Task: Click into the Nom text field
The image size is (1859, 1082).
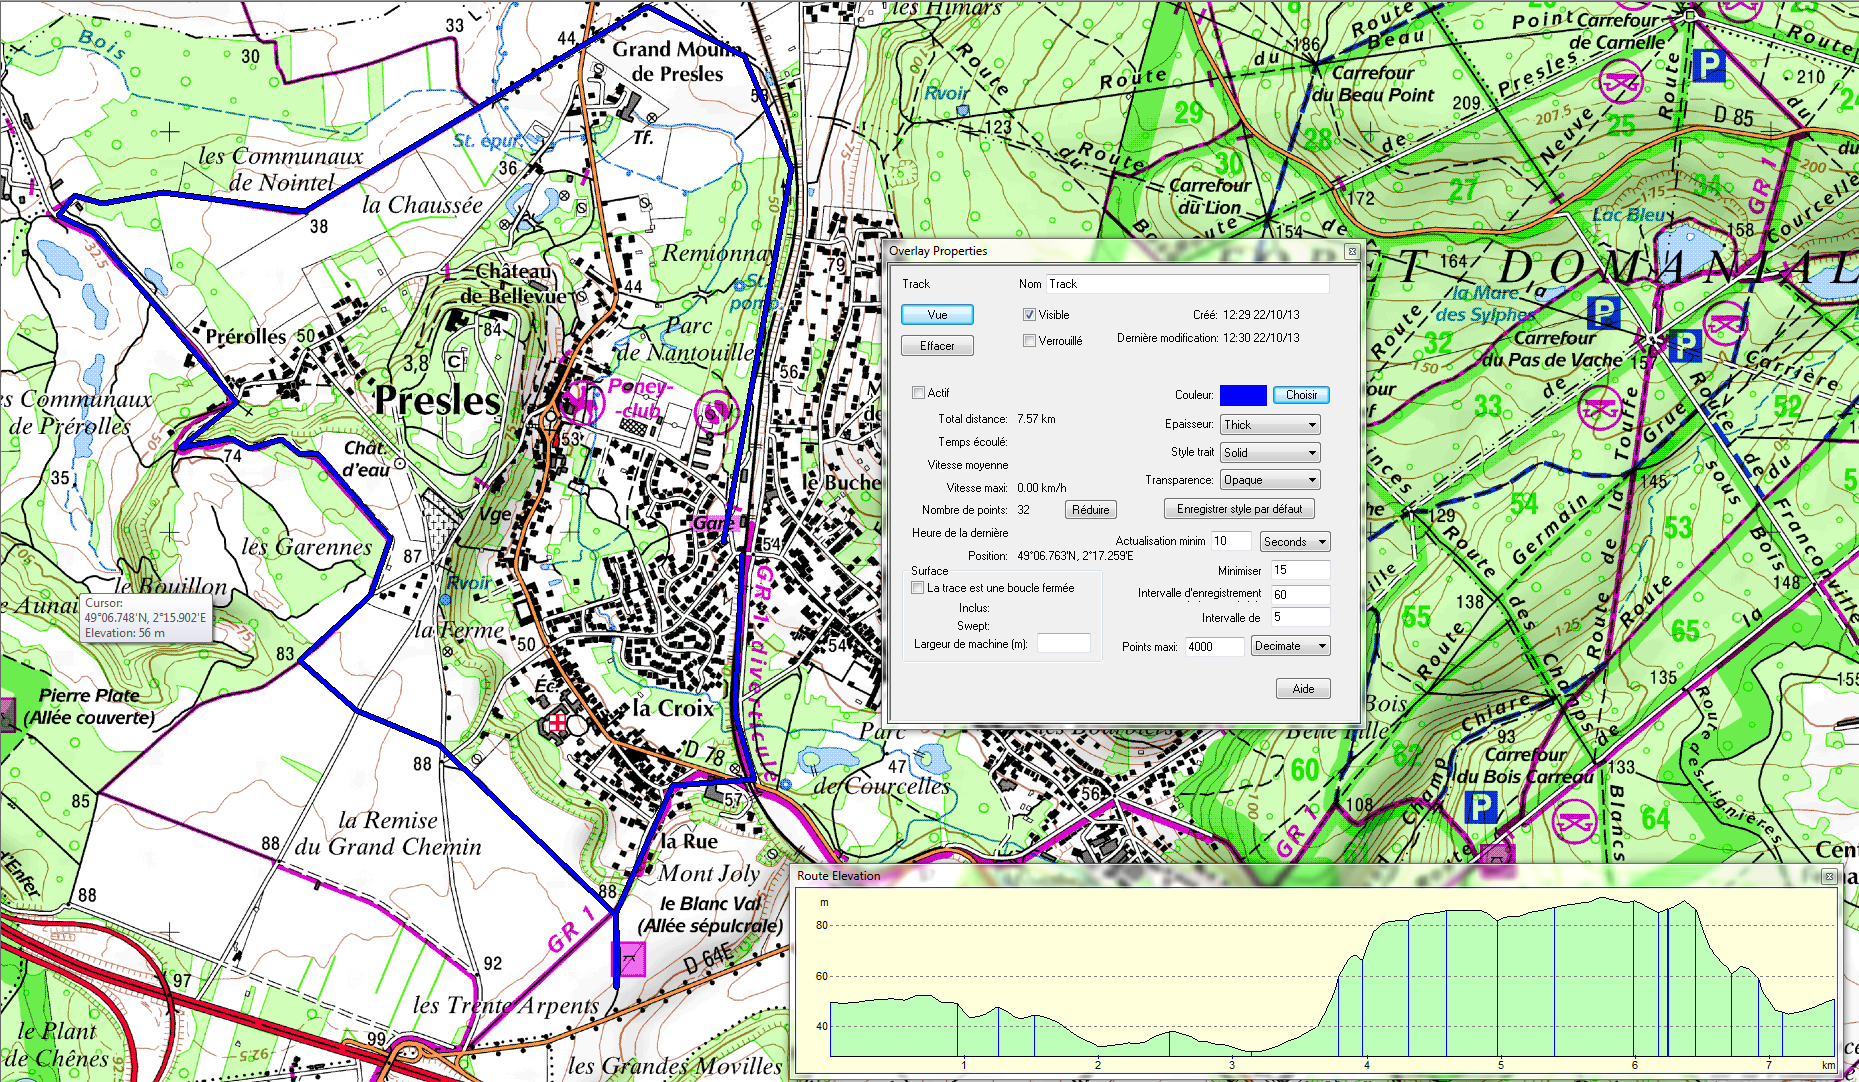Action: tap(1187, 284)
